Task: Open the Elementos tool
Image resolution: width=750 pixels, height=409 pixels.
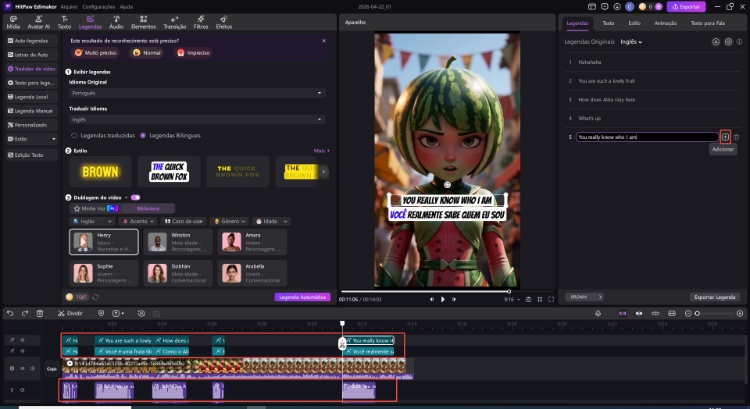Action: [x=143, y=22]
